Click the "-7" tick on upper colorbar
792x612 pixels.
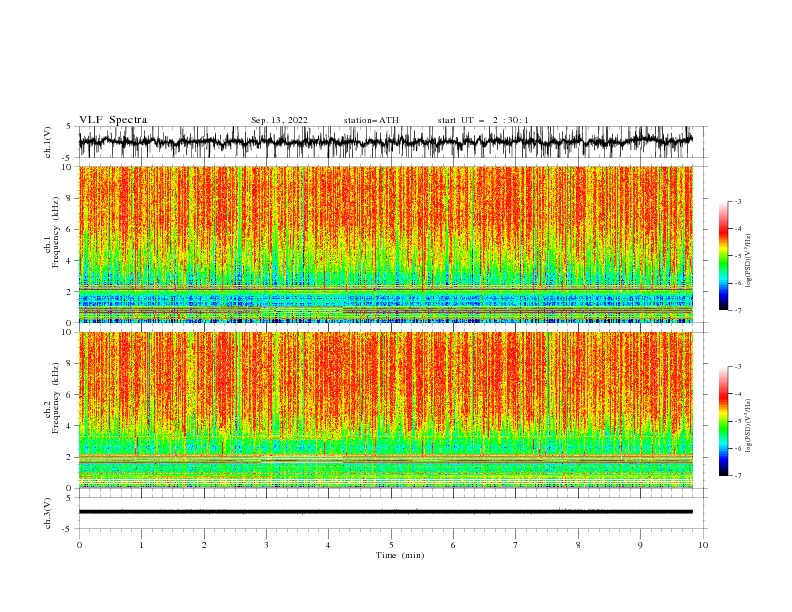pos(737,310)
